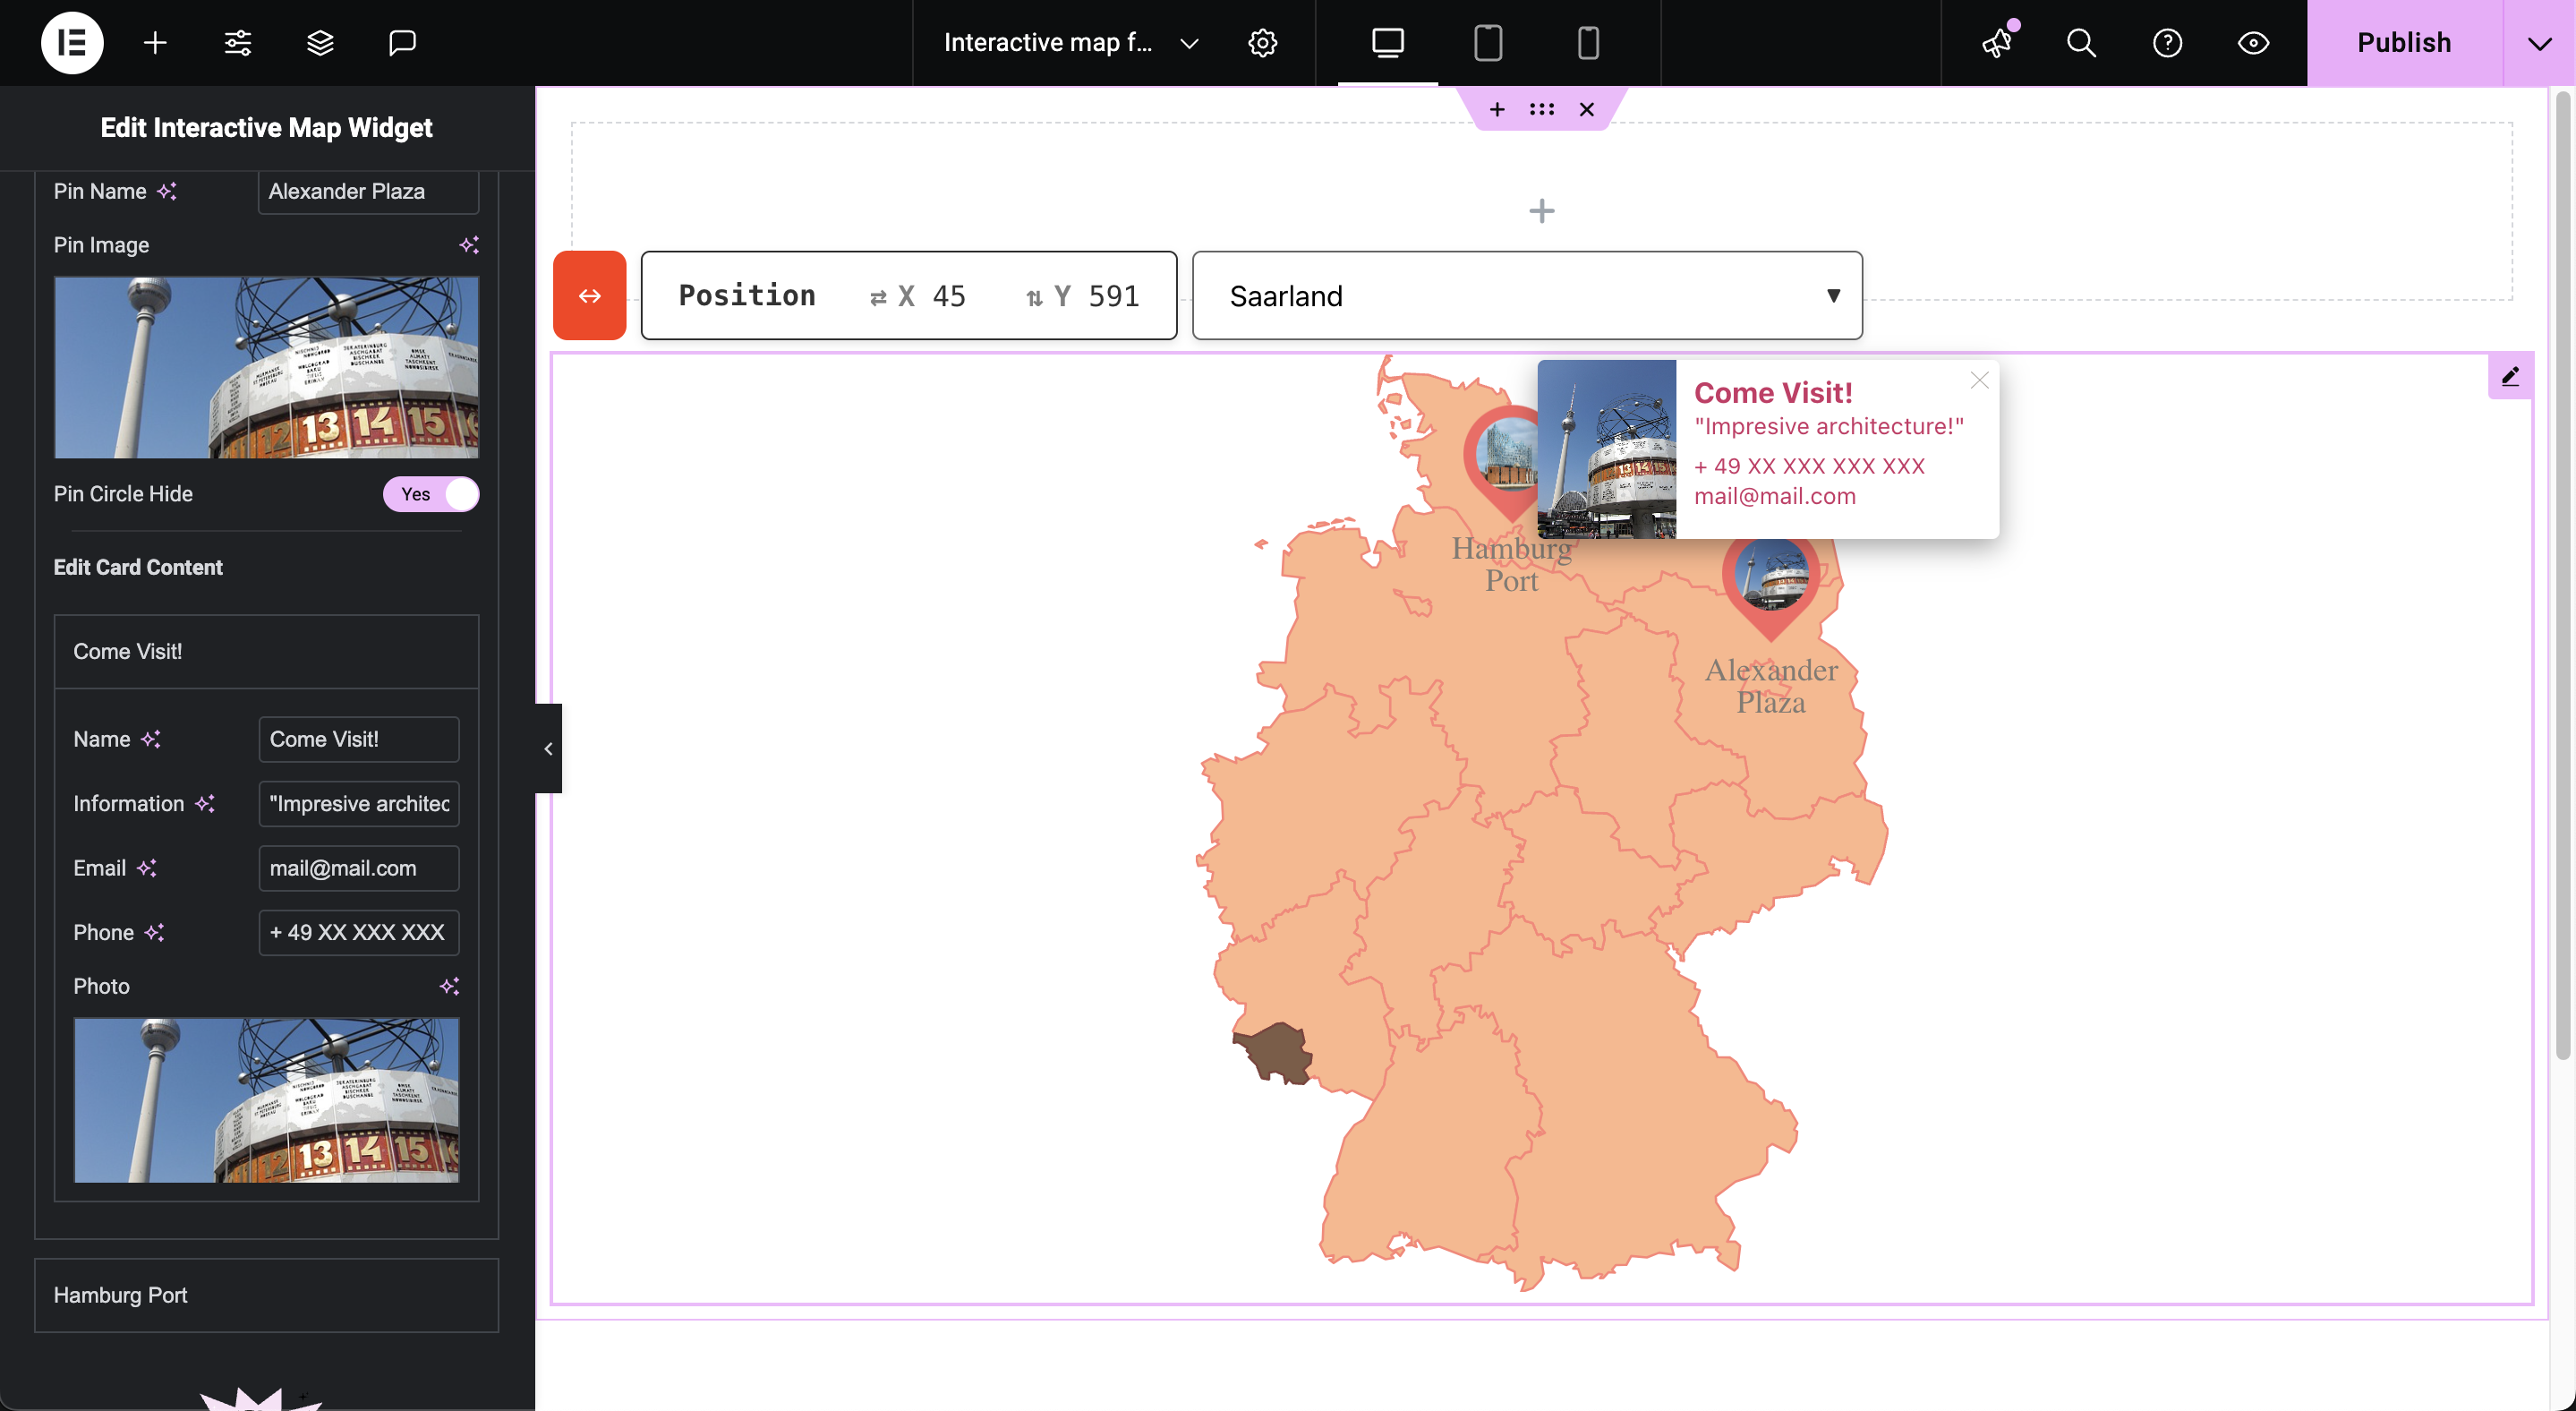
Task: Collapse the Come Visit! card item
Action: point(266,651)
